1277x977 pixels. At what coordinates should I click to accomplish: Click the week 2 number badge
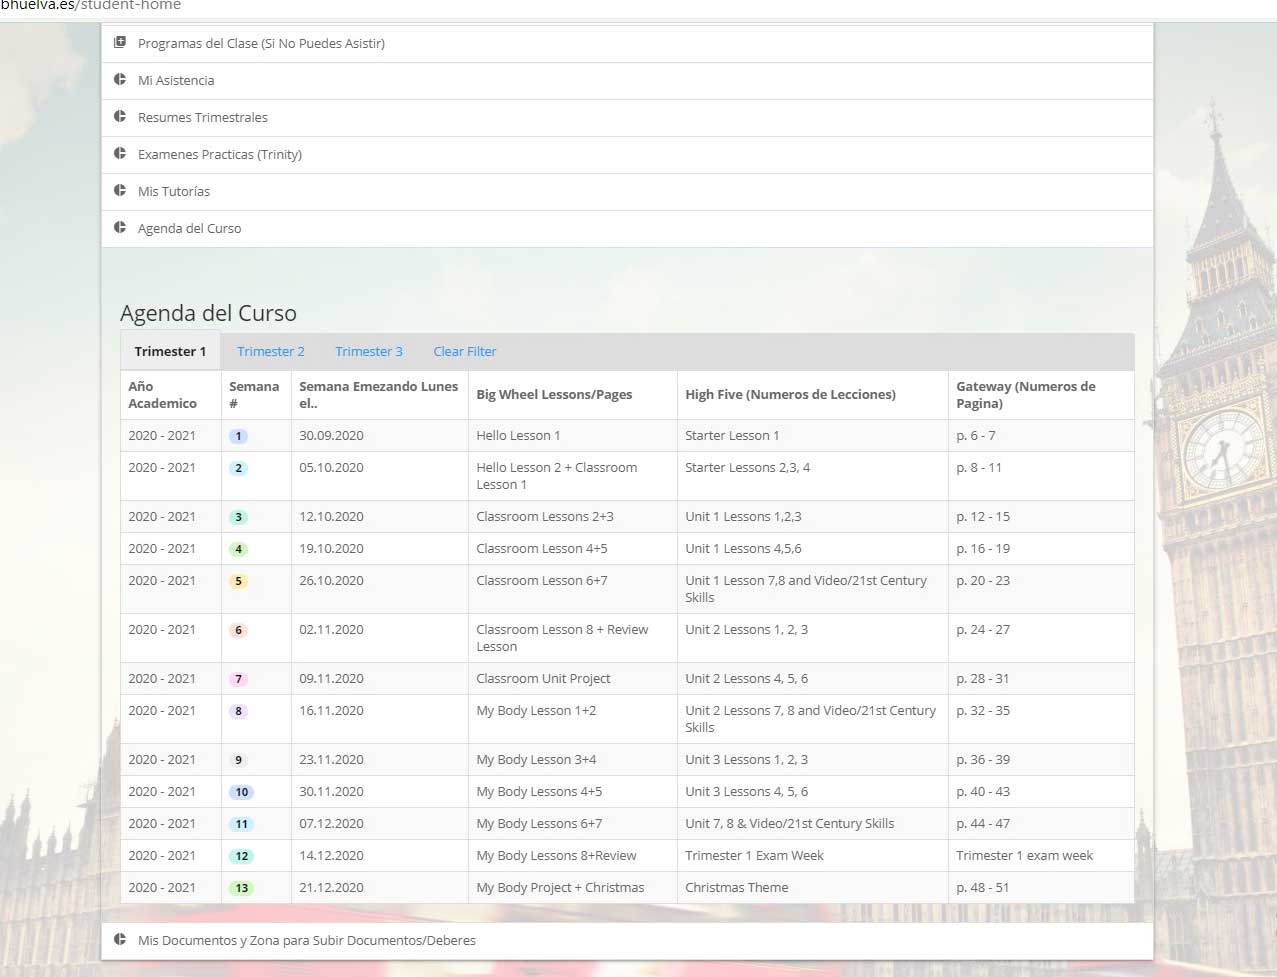(238, 468)
